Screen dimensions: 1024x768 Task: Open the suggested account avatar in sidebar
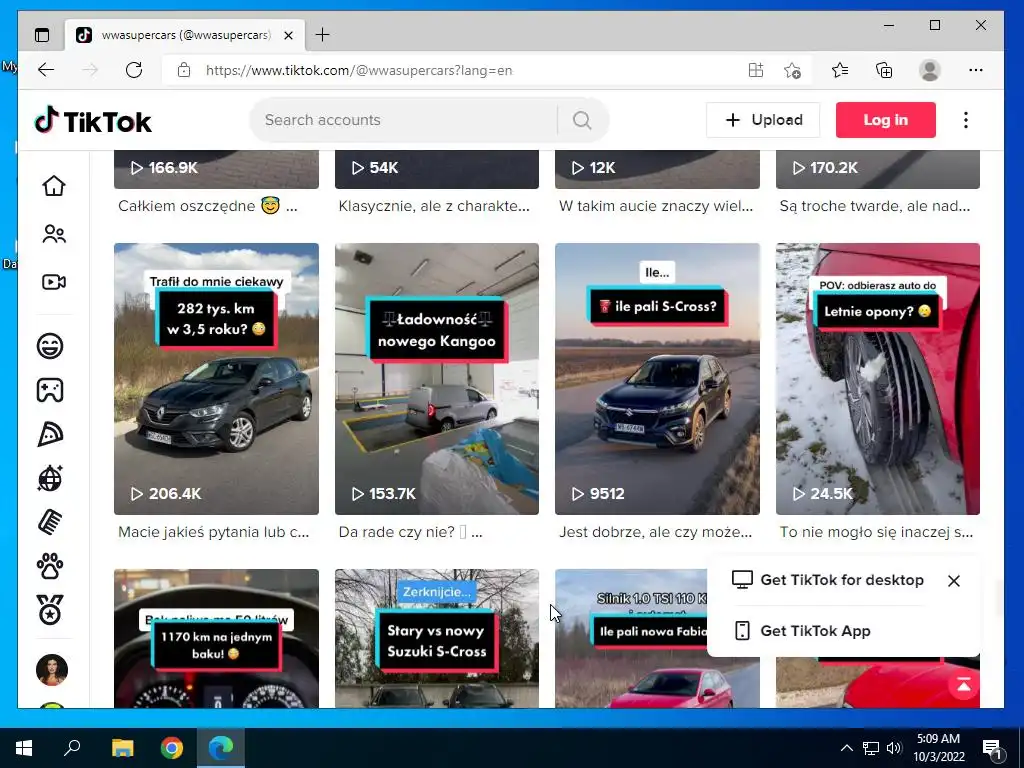pyautogui.click(x=52, y=669)
